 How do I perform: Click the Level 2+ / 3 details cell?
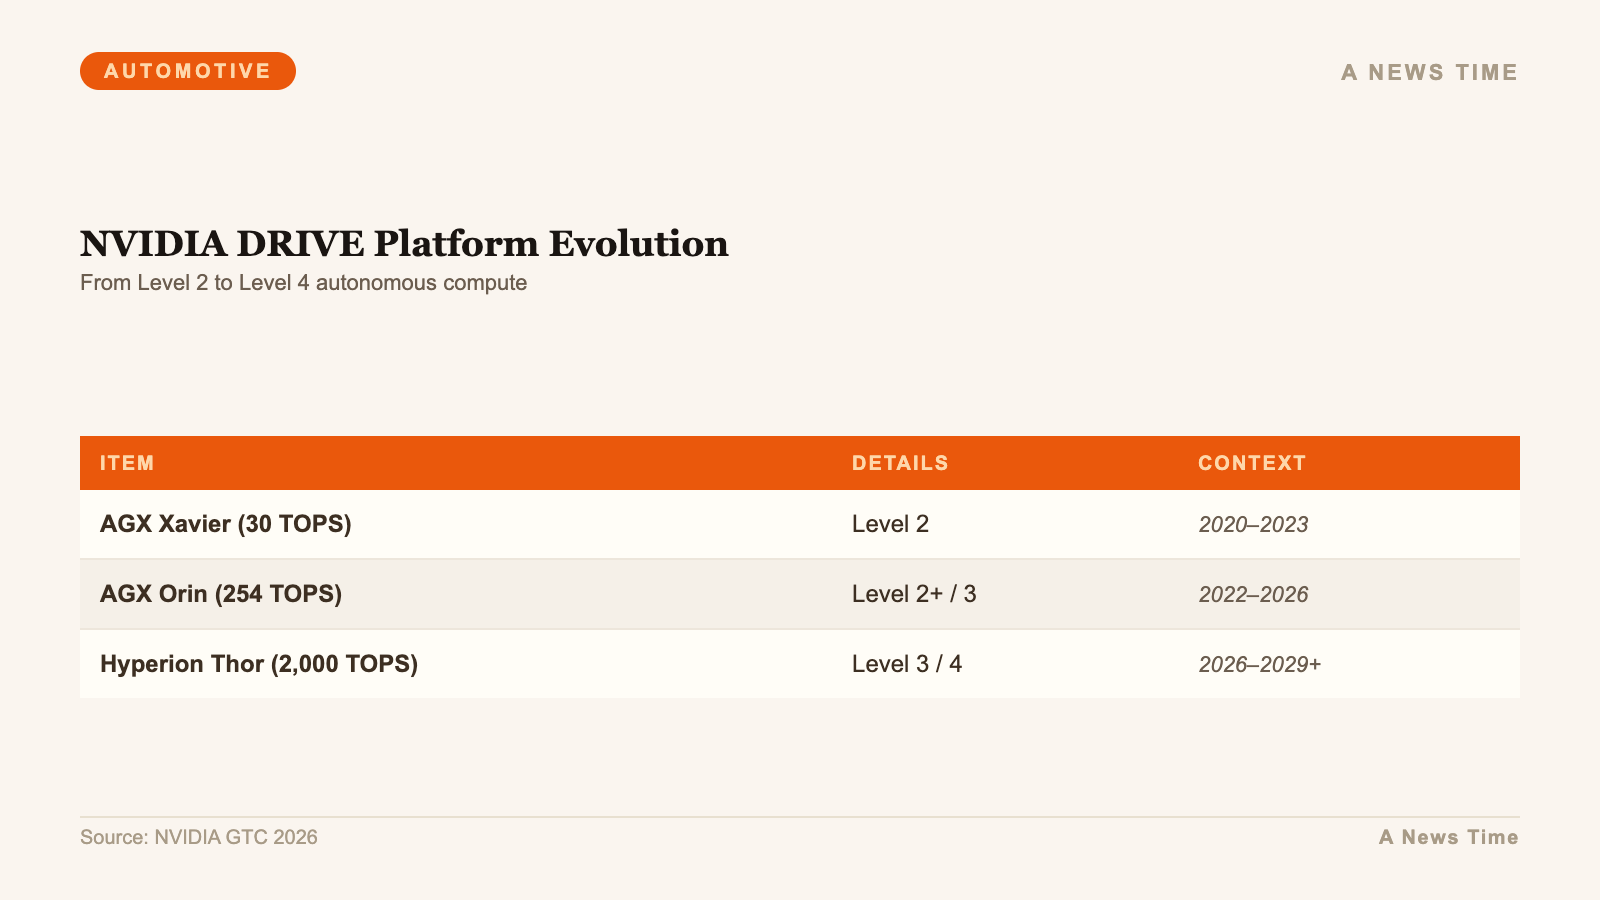(x=914, y=593)
